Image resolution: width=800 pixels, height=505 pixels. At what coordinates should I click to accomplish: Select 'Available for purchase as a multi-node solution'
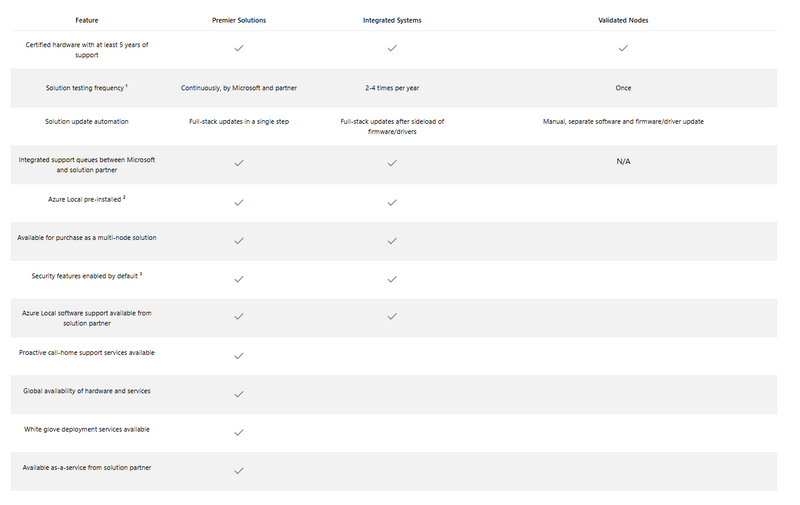point(87,238)
